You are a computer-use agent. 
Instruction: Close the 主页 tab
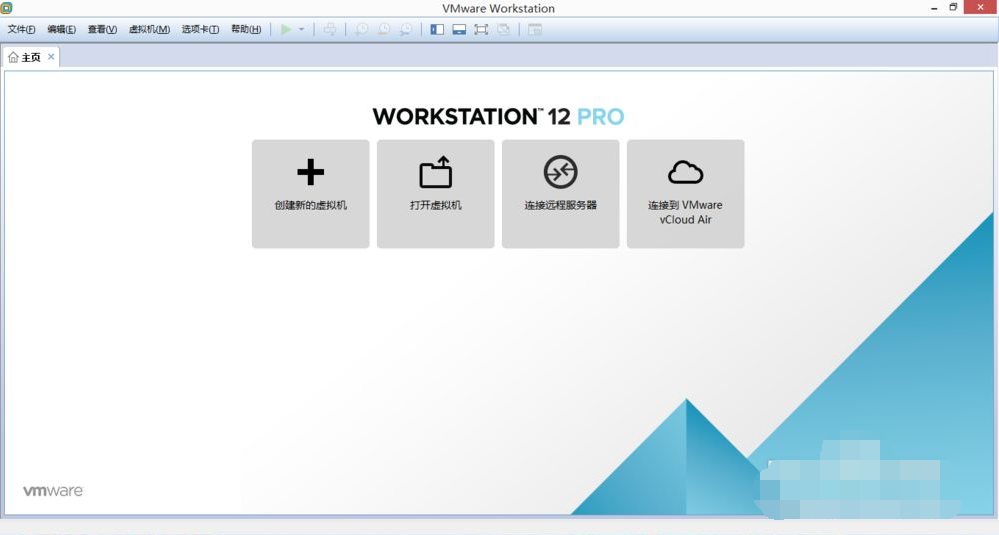(x=51, y=57)
